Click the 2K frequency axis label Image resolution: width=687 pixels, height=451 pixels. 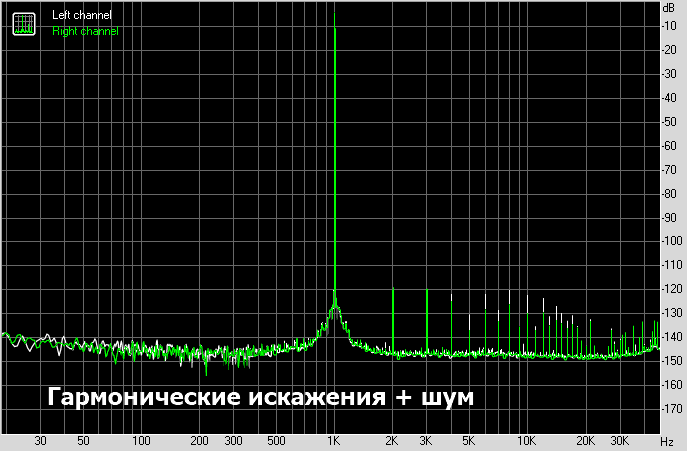click(393, 441)
